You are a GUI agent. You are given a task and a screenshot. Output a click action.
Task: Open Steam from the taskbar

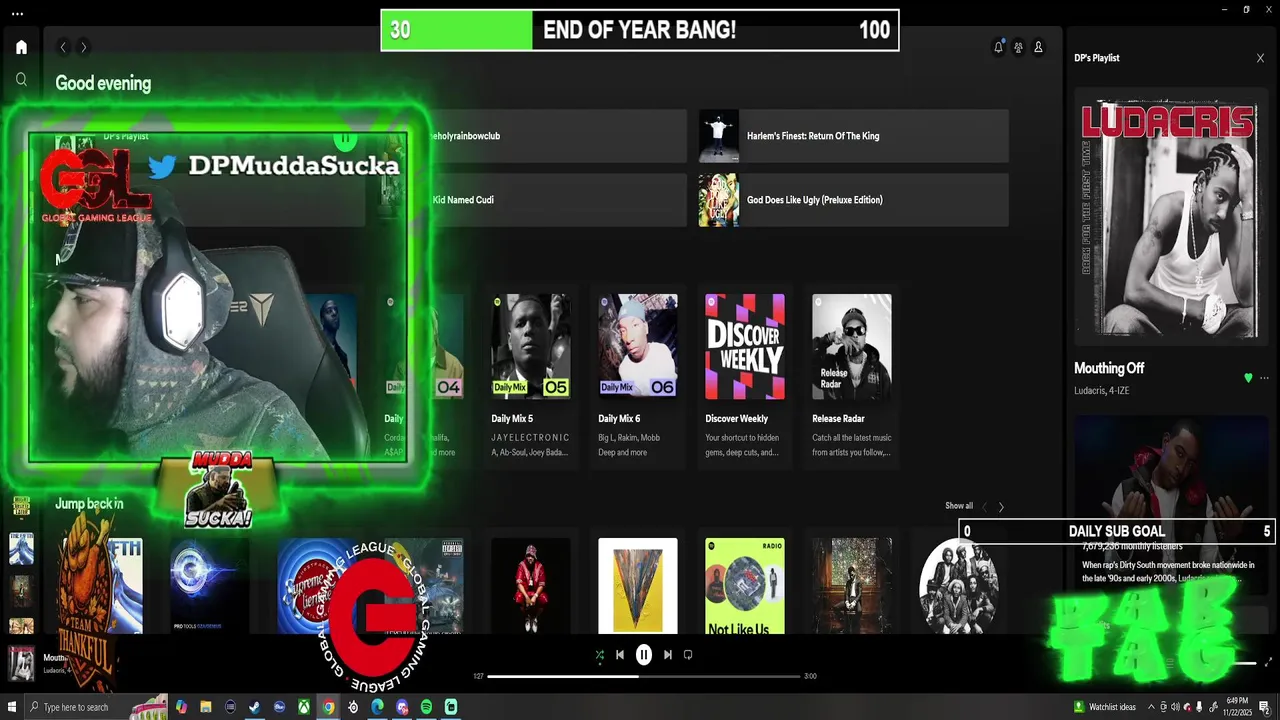(x=255, y=707)
